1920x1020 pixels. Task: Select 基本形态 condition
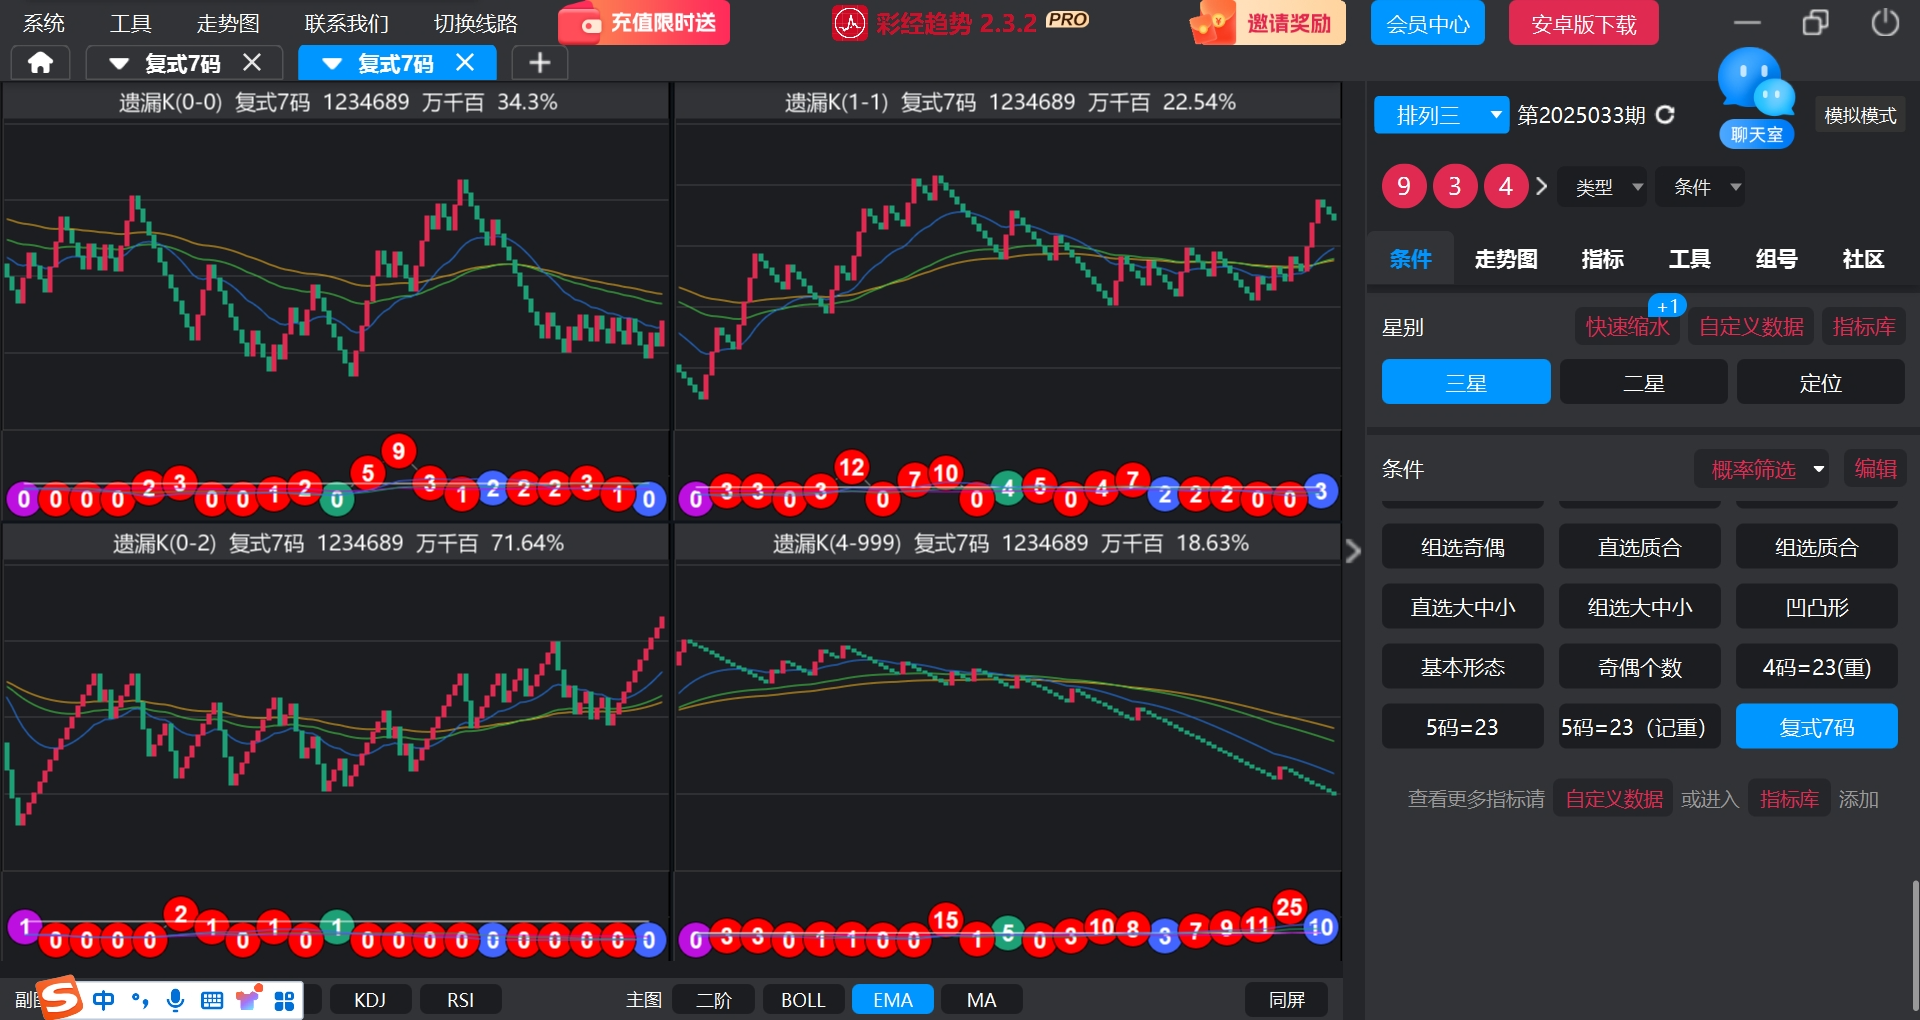click(1463, 667)
